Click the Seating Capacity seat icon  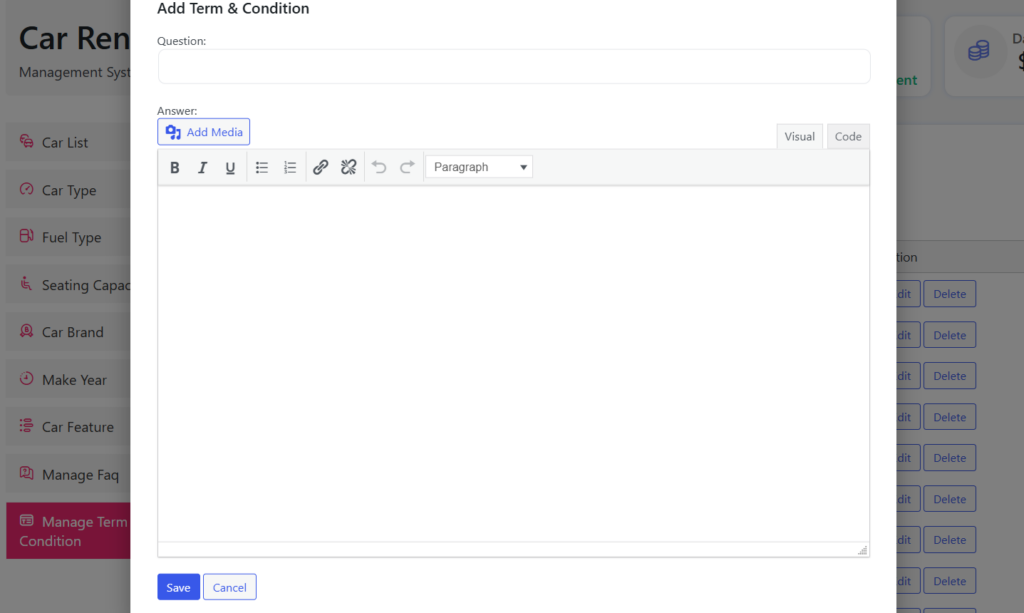point(25,283)
